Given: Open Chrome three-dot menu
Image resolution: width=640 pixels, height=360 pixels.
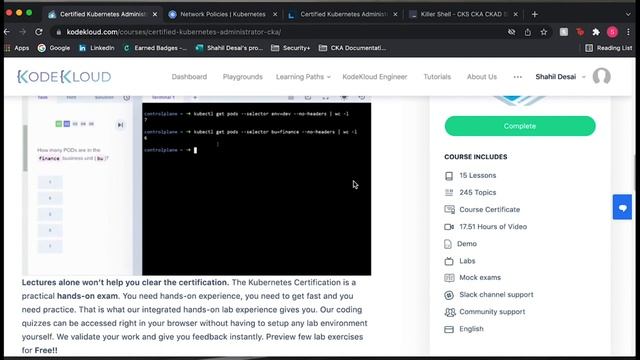Looking at the screenshot, I should (629, 32).
